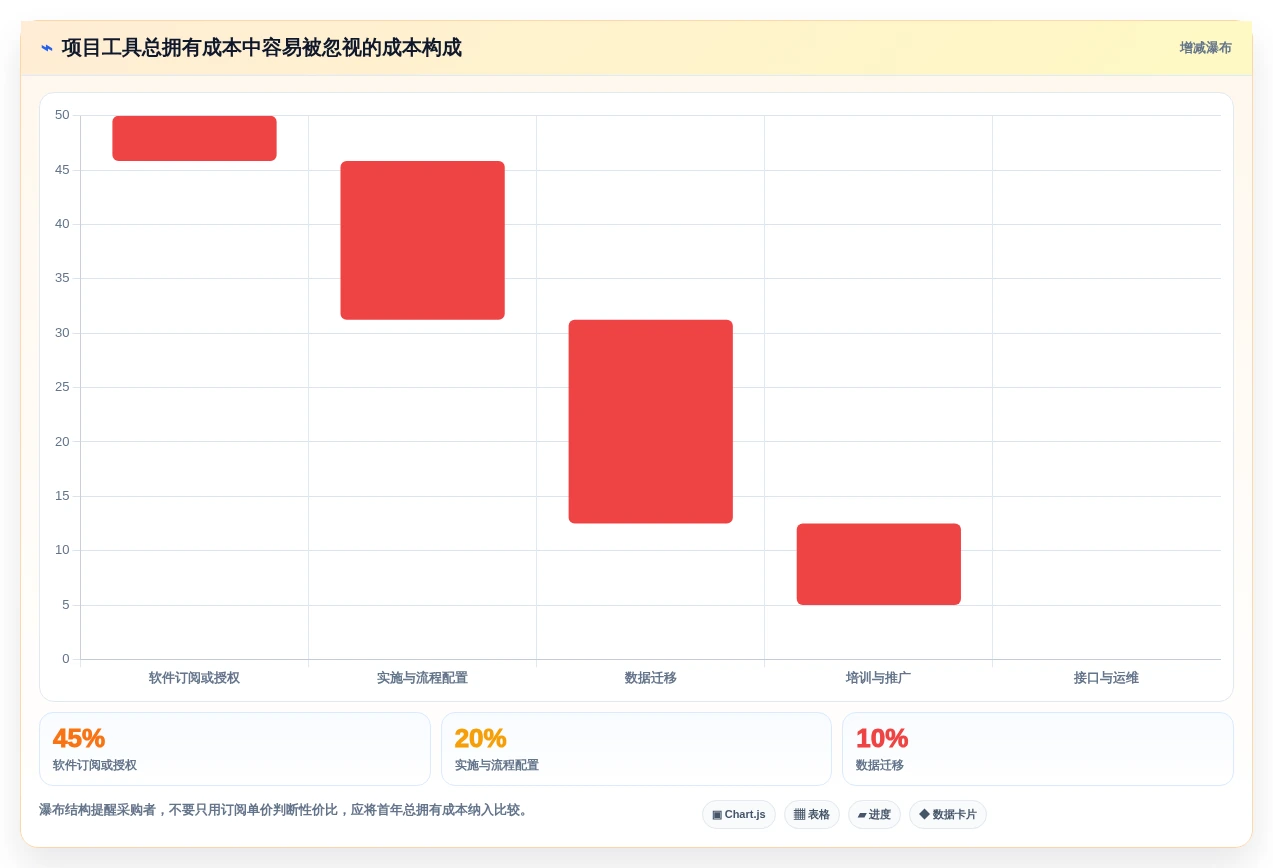Click the 进度 tag chip
This screenshot has height=868, width=1273.
874,814
